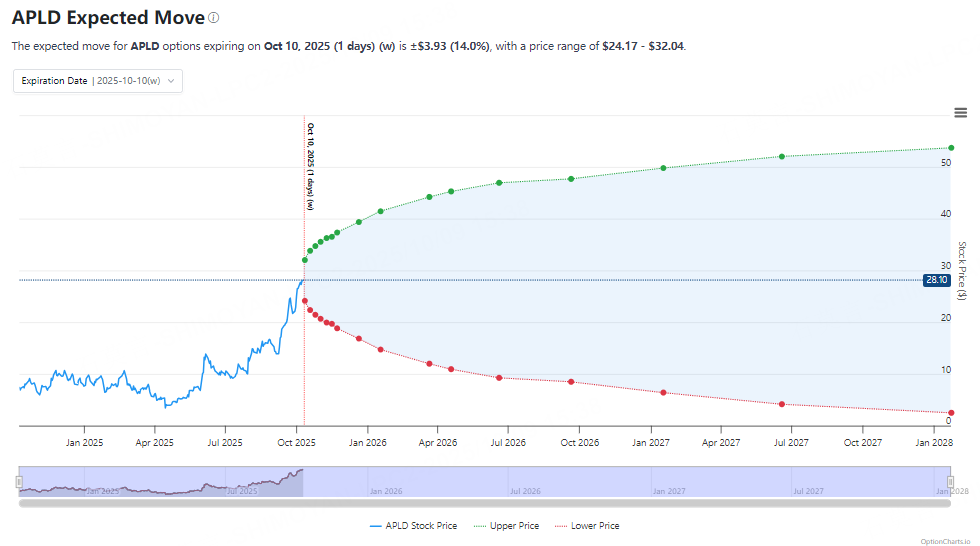The image size is (980, 546).
Task: Toggle APLD Stock Price legend series
Action: click(413, 526)
